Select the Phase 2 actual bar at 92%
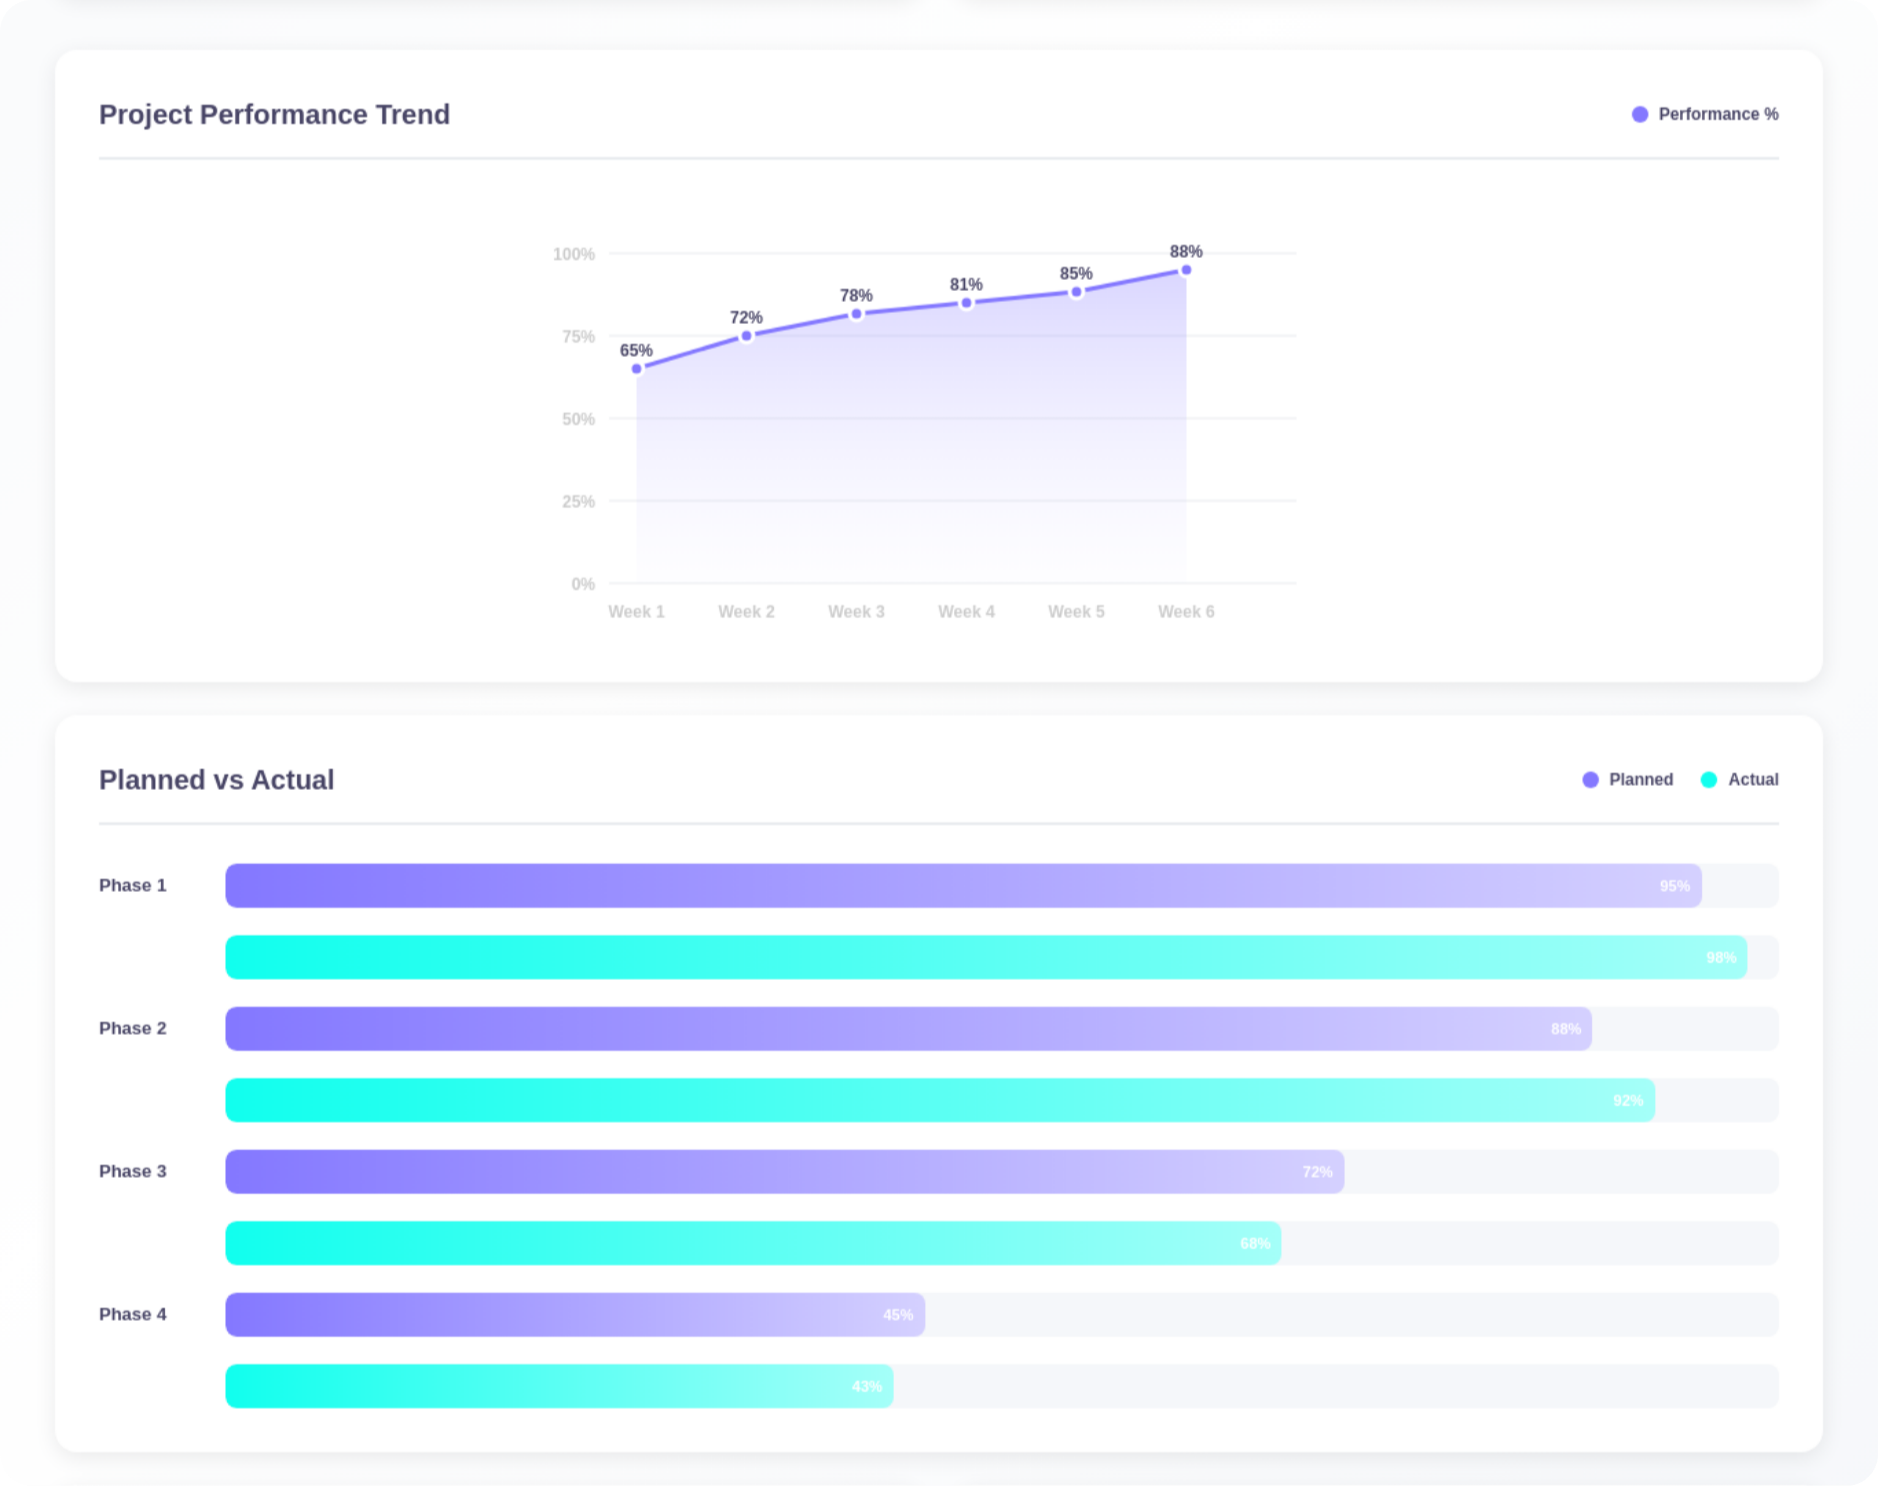Screen dimensions: 1878x1486 click(x=940, y=1100)
